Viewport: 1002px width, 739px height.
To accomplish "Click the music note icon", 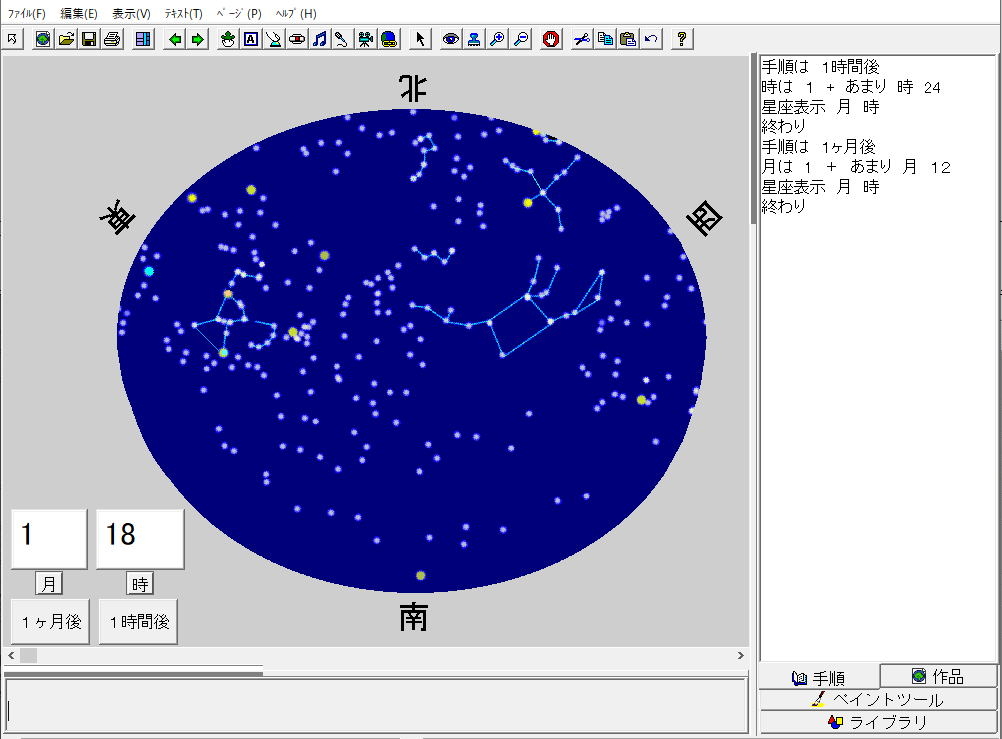I will tap(320, 39).
